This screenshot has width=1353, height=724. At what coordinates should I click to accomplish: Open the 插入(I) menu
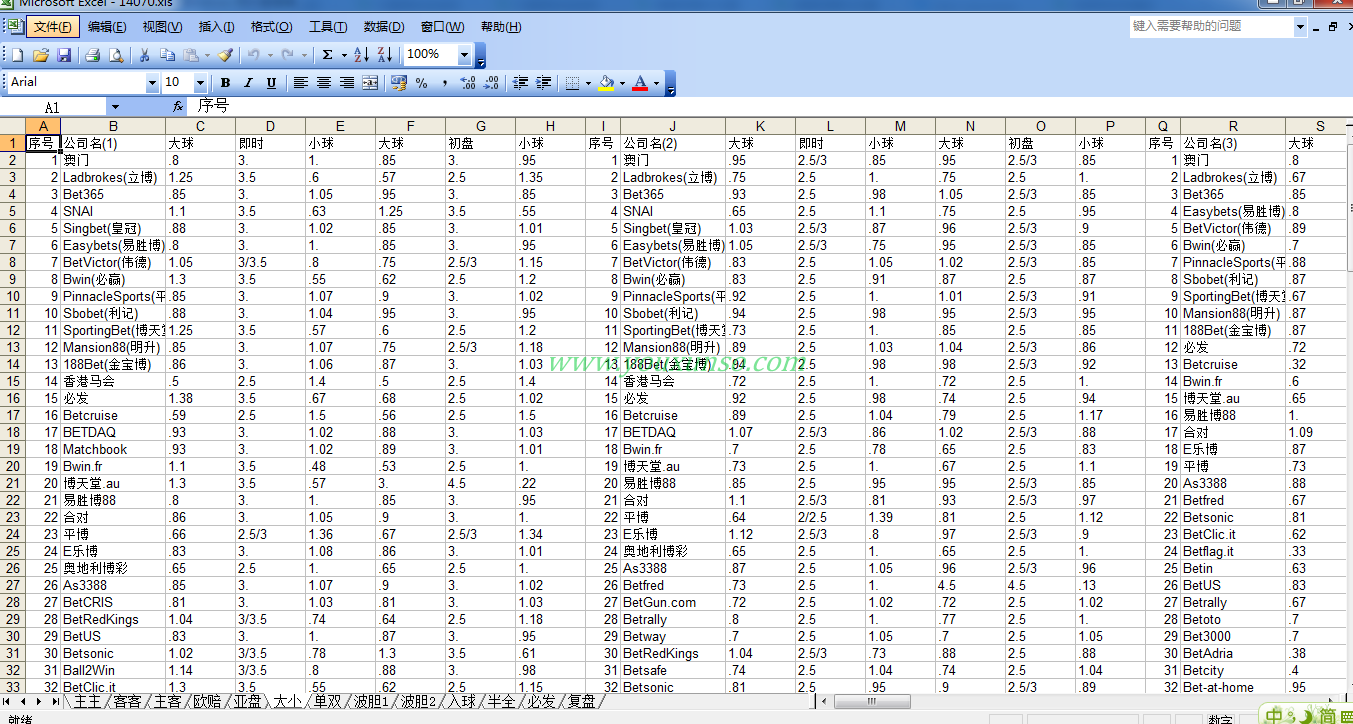[x=217, y=27]
